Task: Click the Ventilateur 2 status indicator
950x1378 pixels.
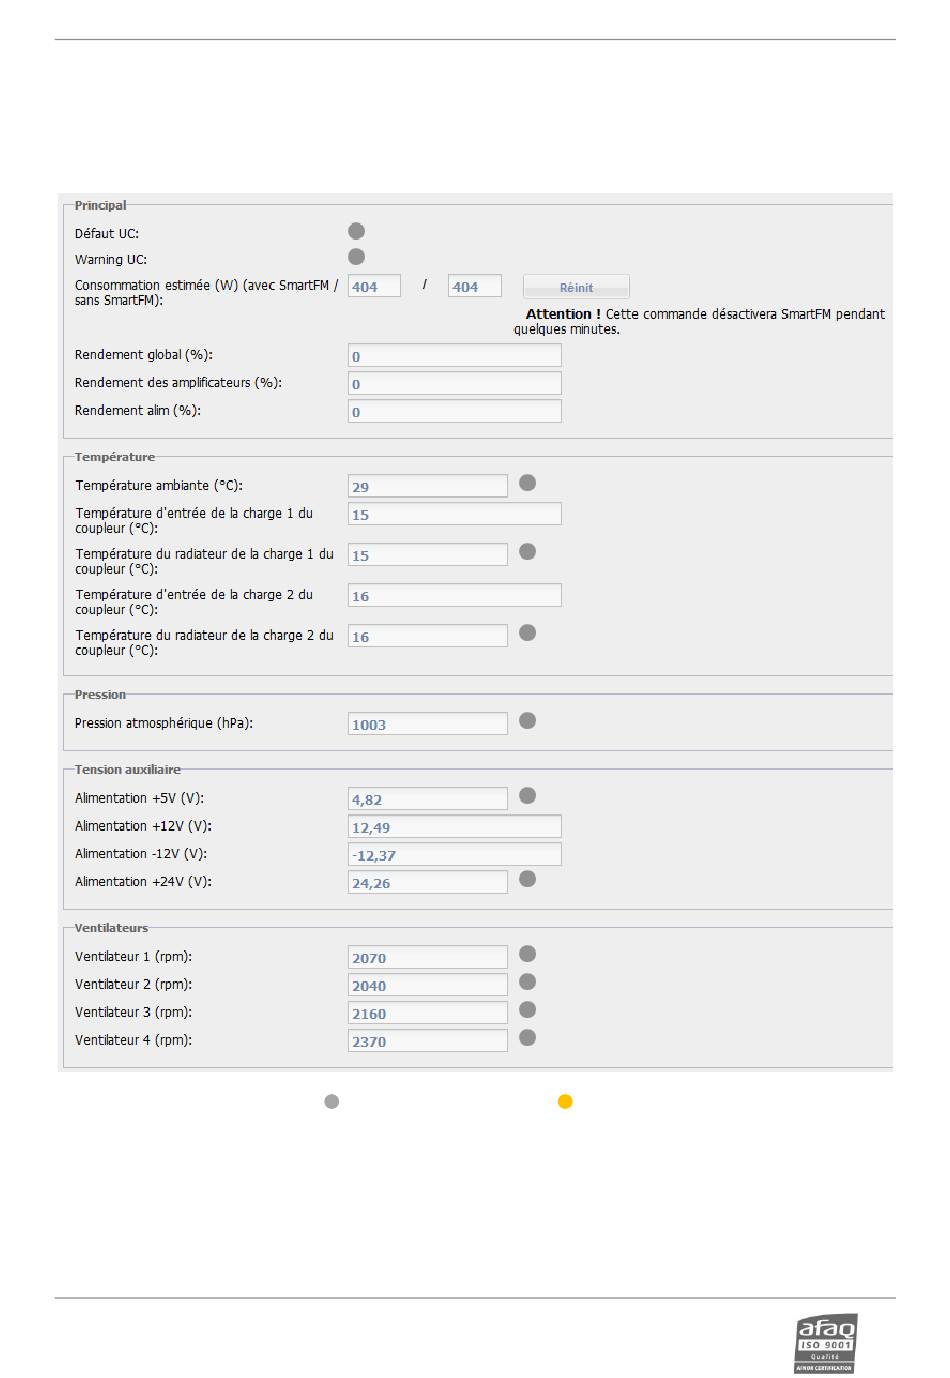Action: 528,982
